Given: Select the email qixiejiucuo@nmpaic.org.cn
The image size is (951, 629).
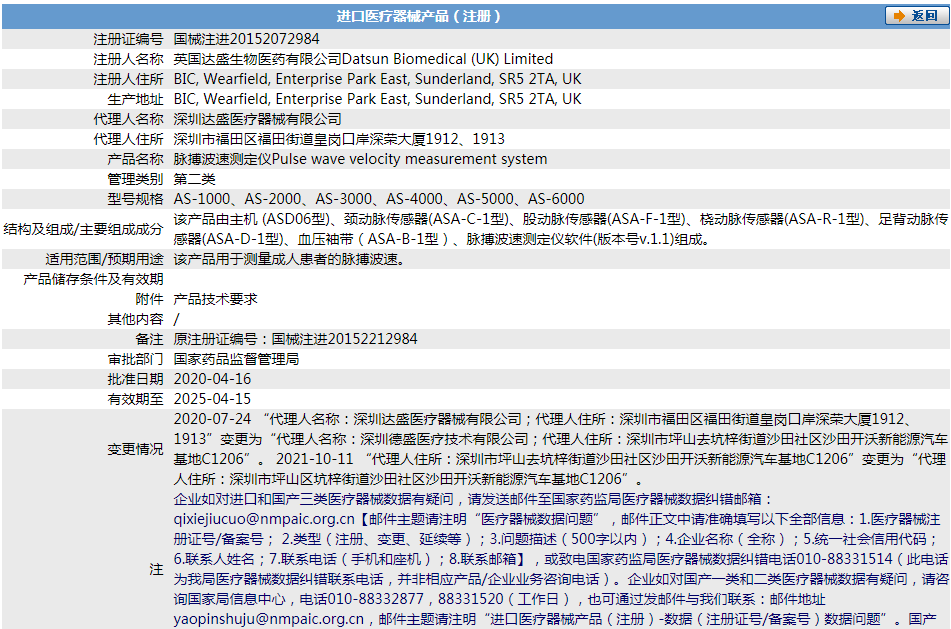Looking at the screenshot, I should pyautogui.click(x=264, y=519).
